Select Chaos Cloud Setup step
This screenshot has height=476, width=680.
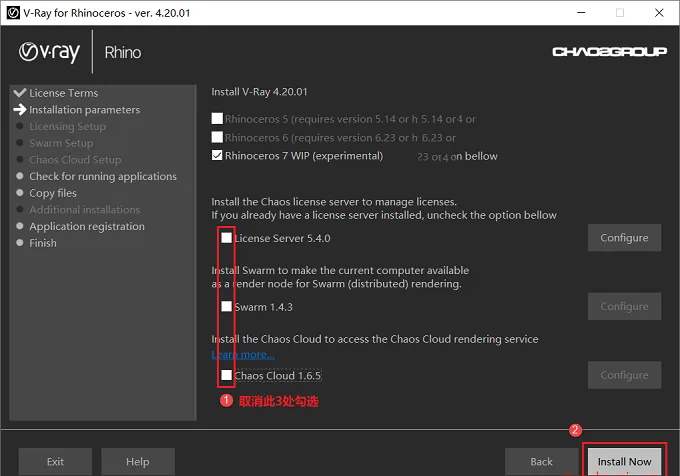click(75, 160)
